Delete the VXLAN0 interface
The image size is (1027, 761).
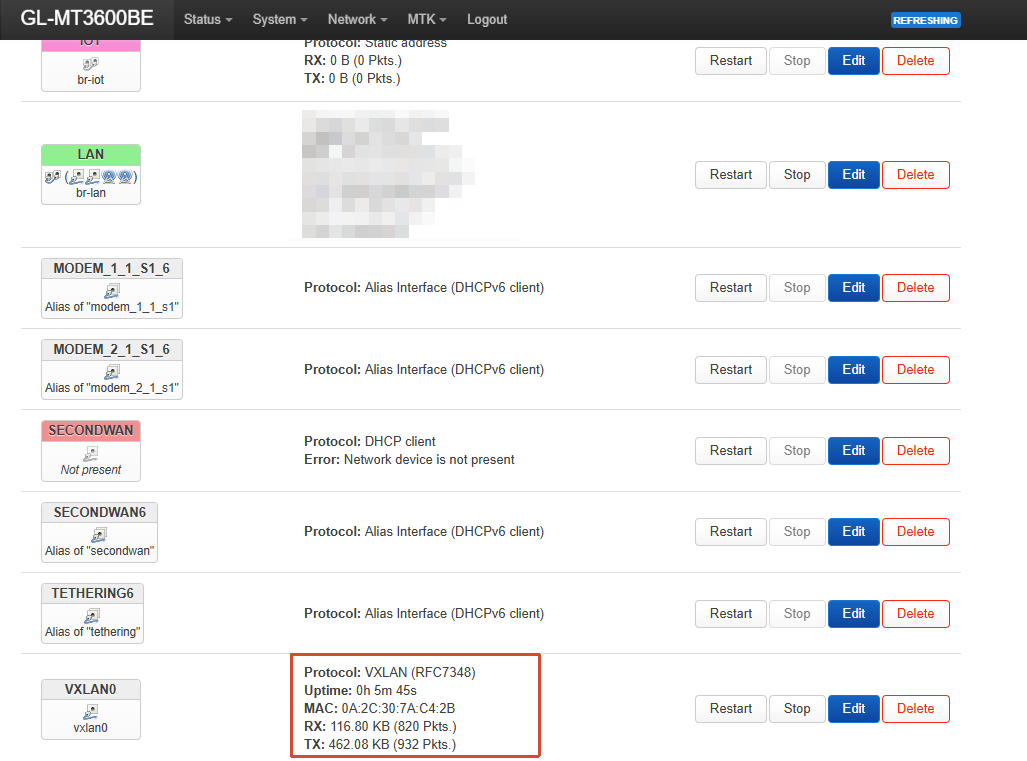915,709
